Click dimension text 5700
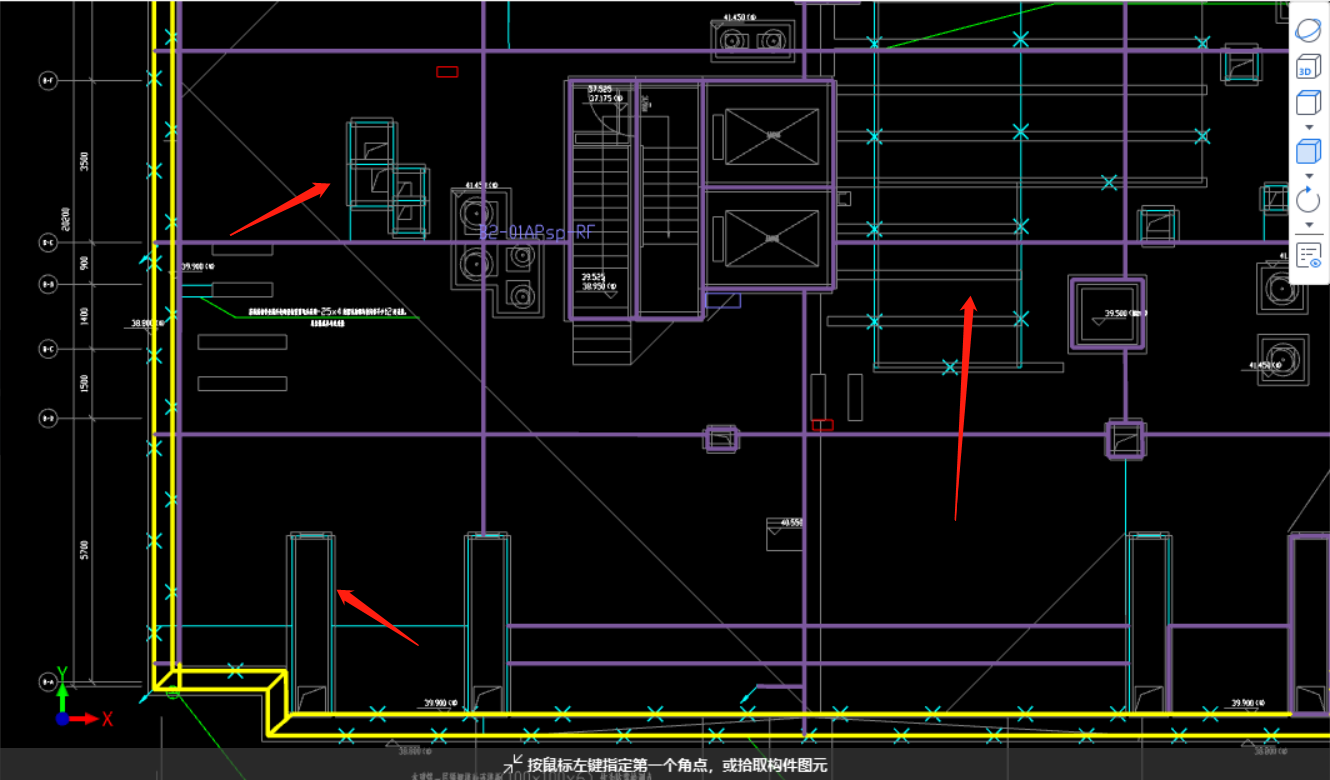This screenshot has height=780, width=1330. click(x=85, y=550)
